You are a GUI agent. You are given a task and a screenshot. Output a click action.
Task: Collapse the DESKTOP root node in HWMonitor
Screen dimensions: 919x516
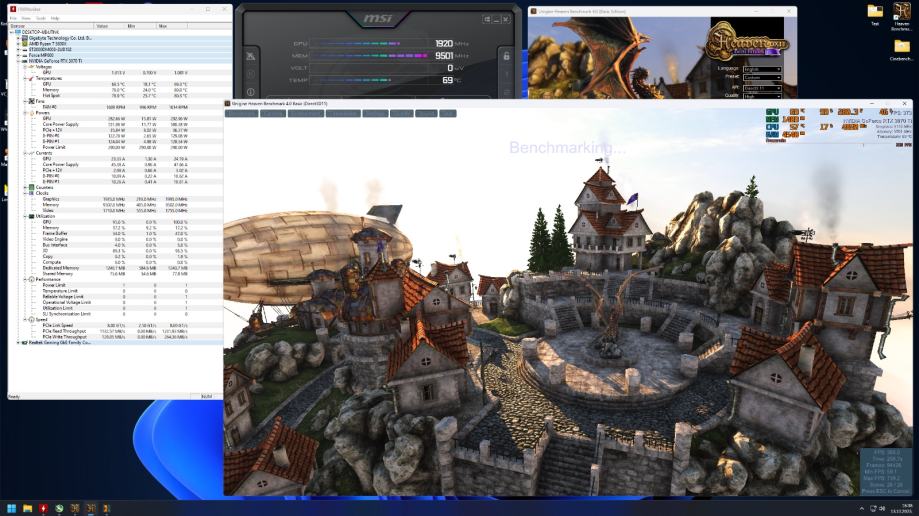(x=12, y=32)
